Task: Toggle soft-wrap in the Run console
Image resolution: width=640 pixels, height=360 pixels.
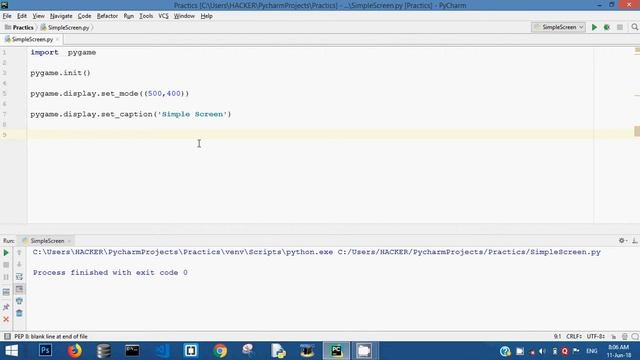Action: coord(19,277)
